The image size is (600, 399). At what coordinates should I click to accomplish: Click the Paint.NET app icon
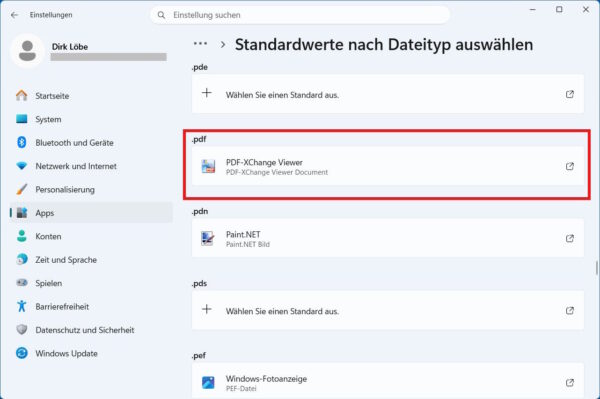pyautogui.click(x=208, y=238)
